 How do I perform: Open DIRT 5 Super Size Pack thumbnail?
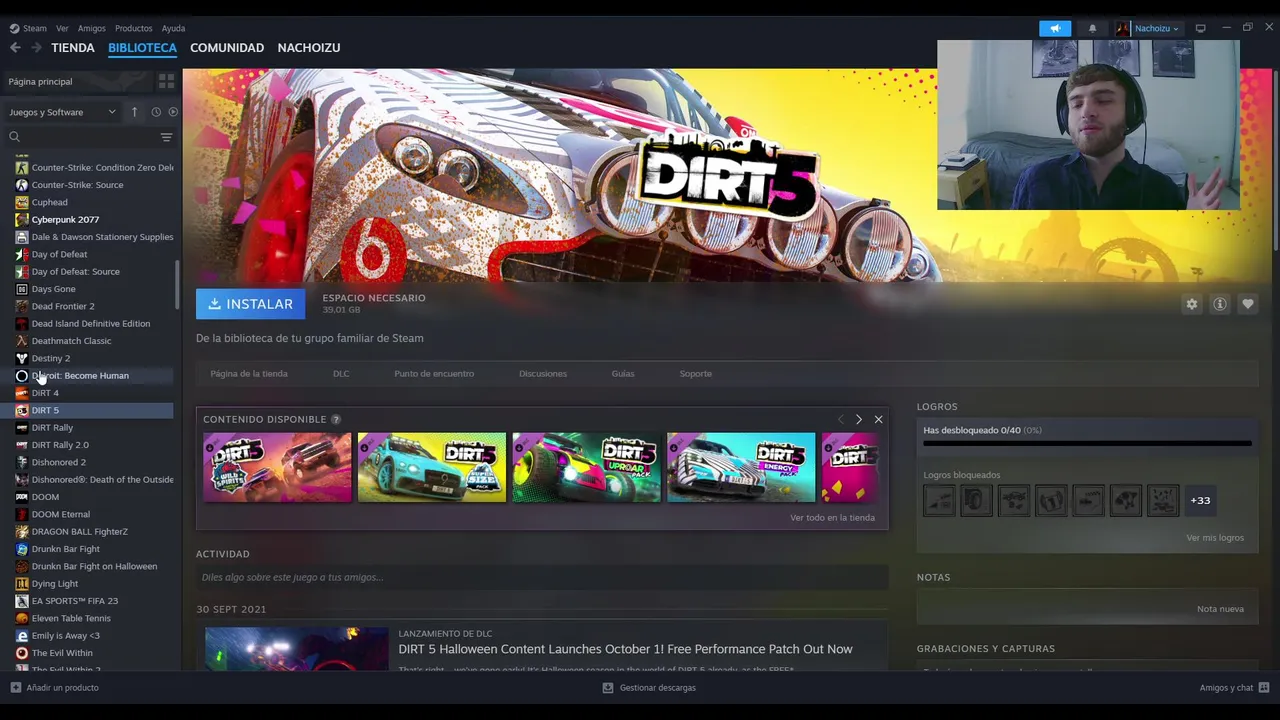[x=432, y=467]
